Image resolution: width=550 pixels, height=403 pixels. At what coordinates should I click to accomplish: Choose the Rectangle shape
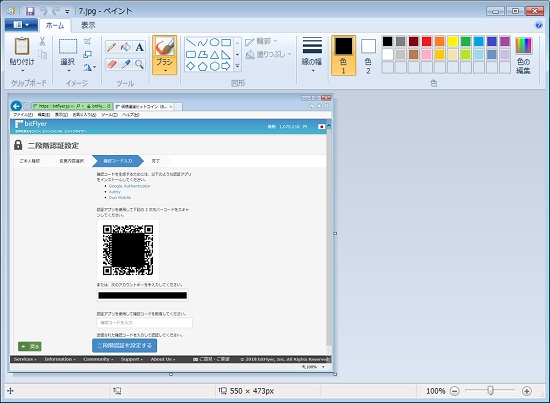[x=226, y=43]
